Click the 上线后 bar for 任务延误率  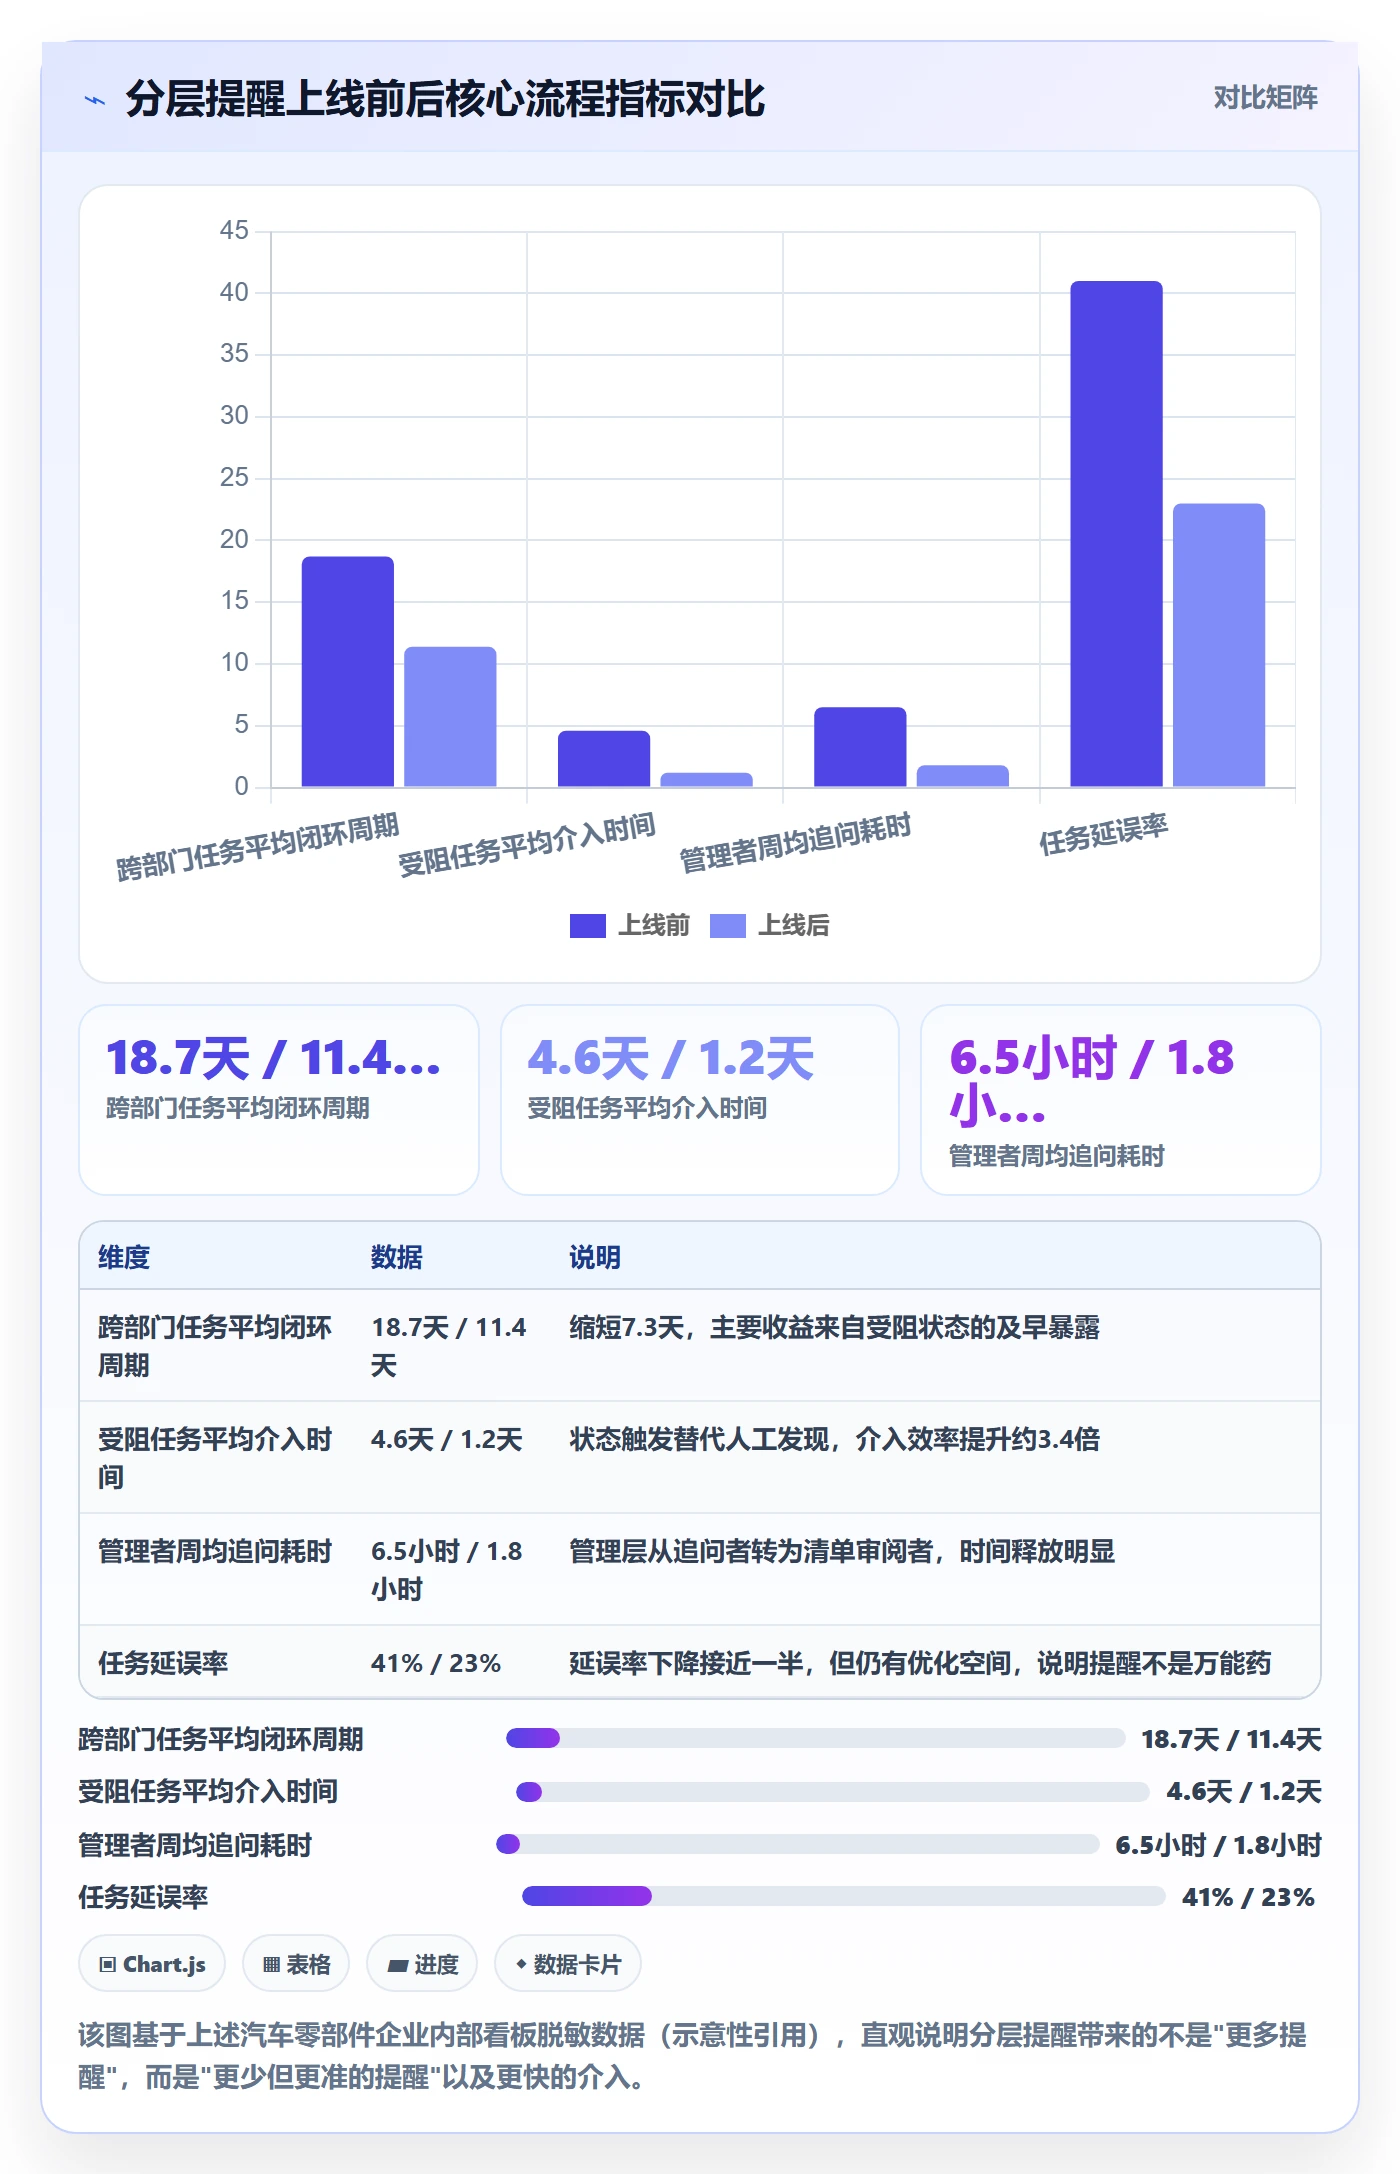click(1219, 645)
